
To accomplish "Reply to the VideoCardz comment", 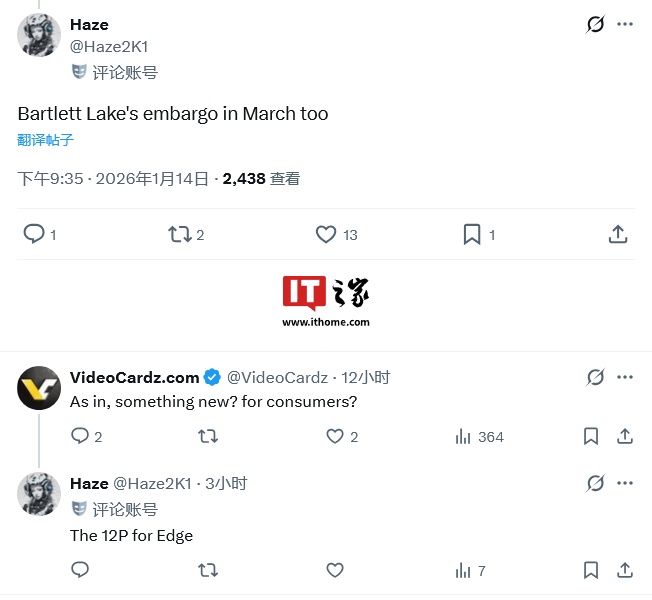I will point(81,436).
